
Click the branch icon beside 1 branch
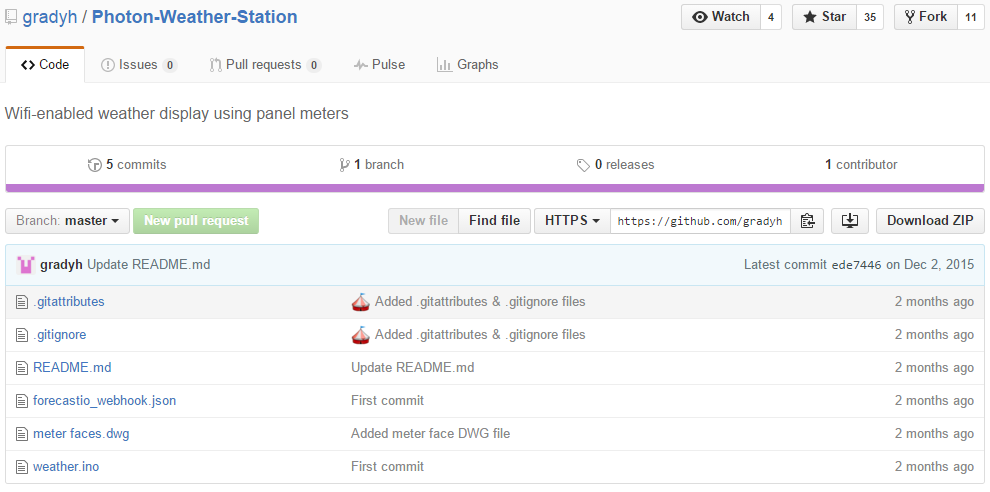[344, 165]
